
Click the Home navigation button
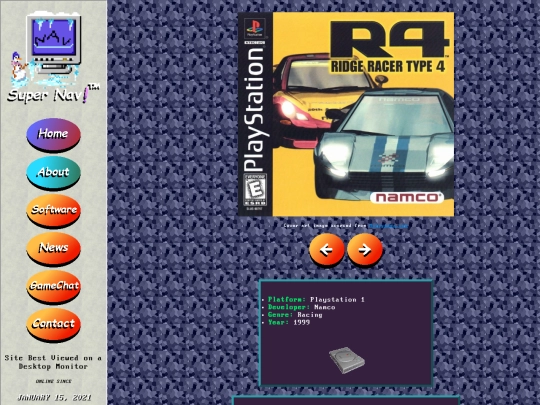coord(53,135)
